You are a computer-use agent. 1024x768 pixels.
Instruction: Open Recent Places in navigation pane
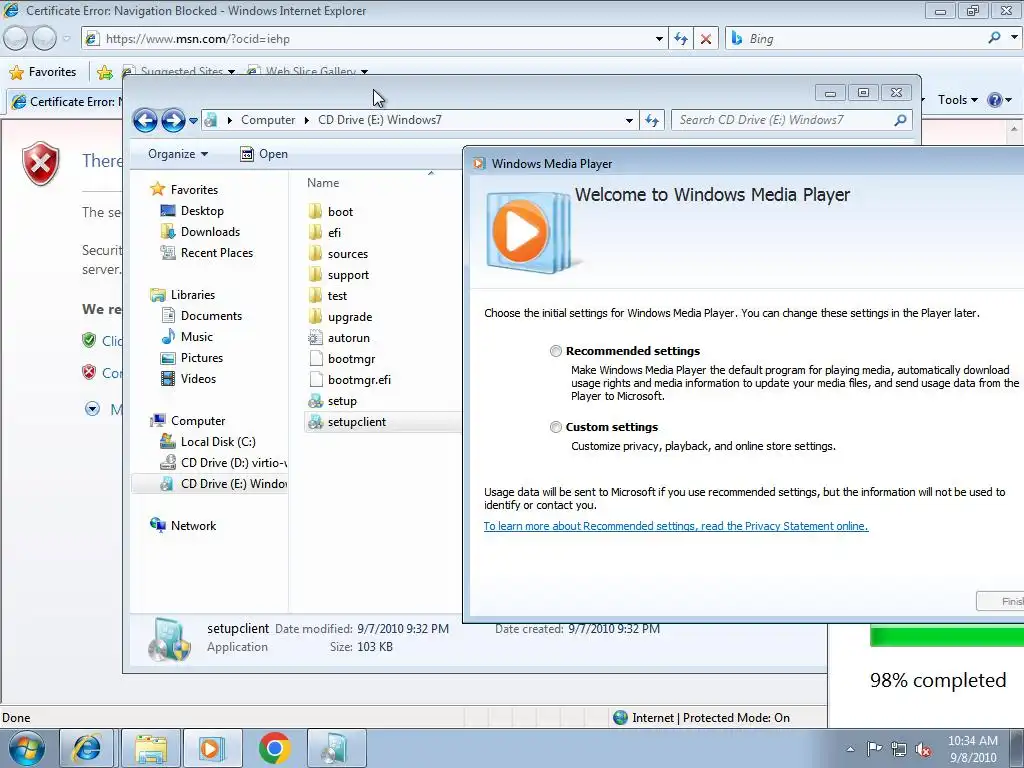(x=206, y=253)
